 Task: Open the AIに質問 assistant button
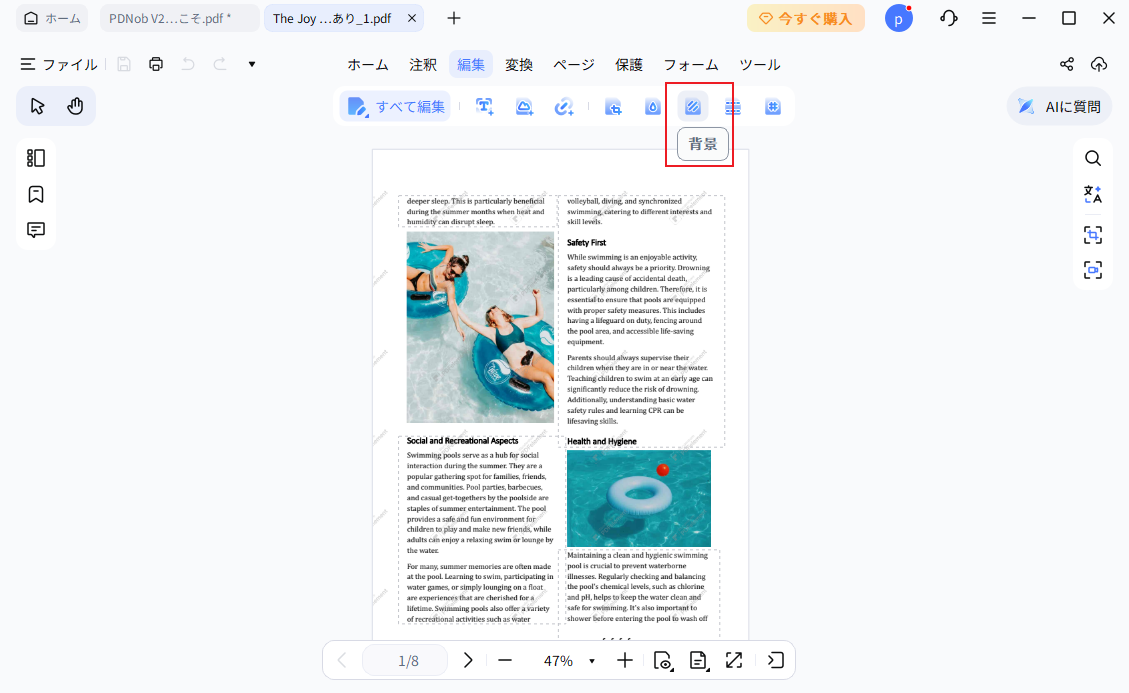pyautogui.click(x=1059, y=107)
